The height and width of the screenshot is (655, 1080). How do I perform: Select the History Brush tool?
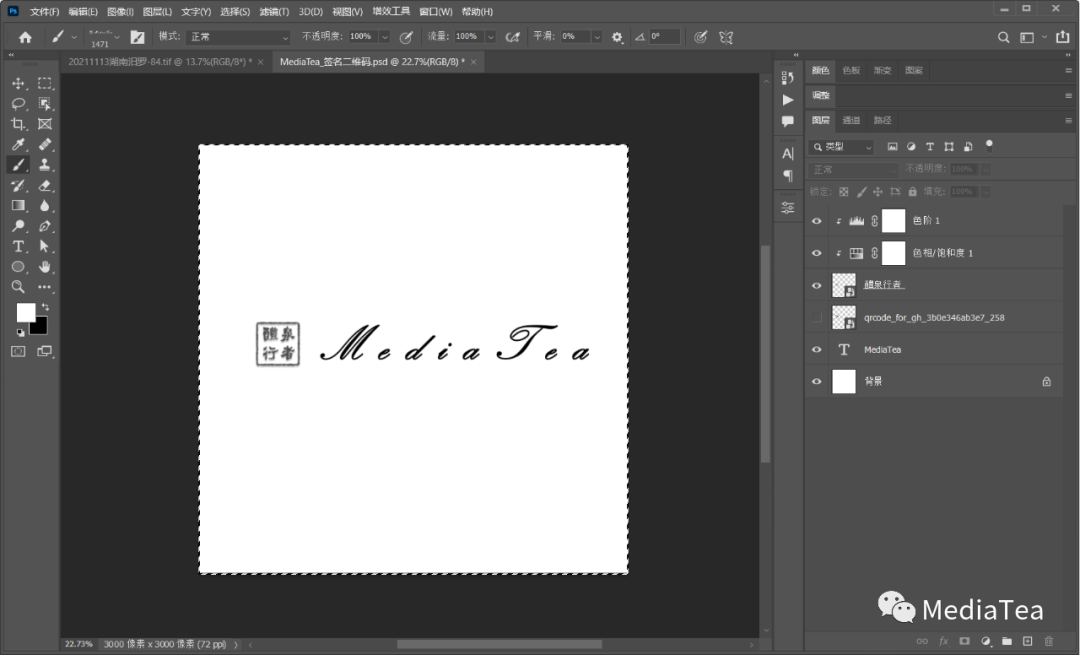coord(18,185)
